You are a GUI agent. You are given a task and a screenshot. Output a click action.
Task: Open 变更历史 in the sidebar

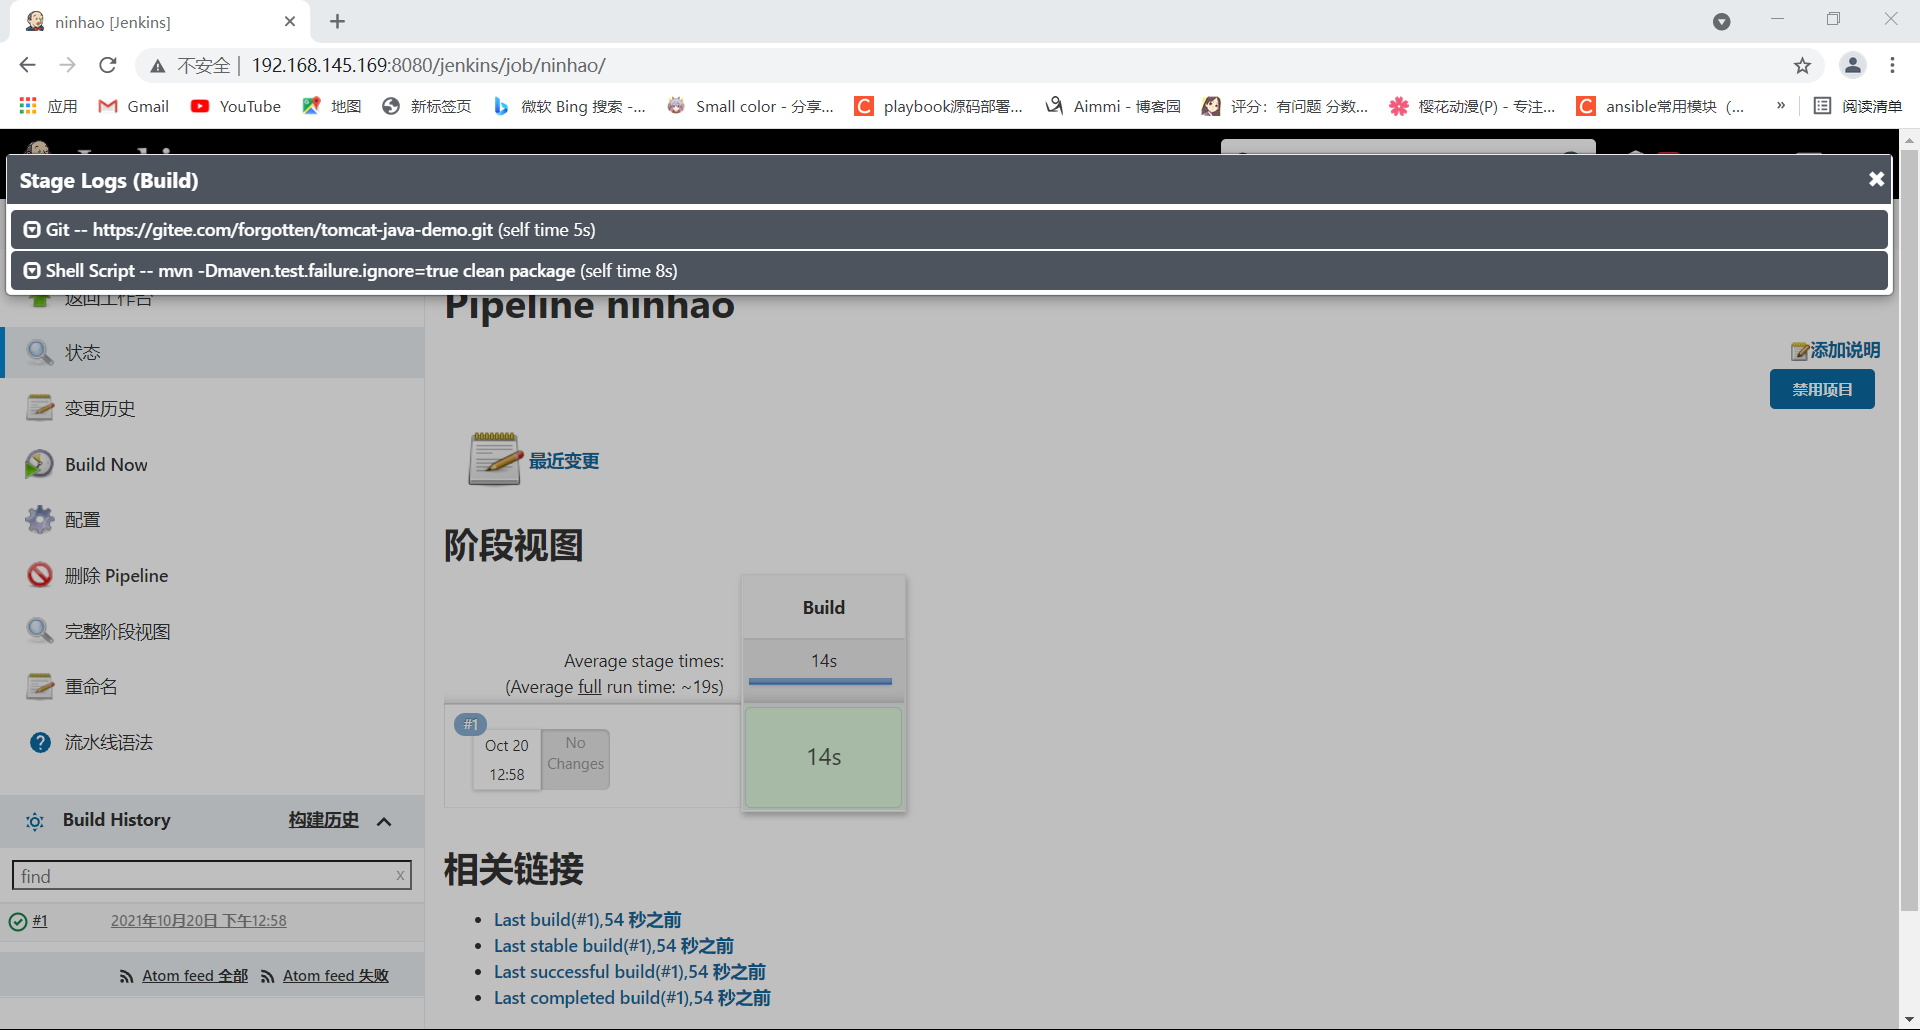(x=100, y=408)
